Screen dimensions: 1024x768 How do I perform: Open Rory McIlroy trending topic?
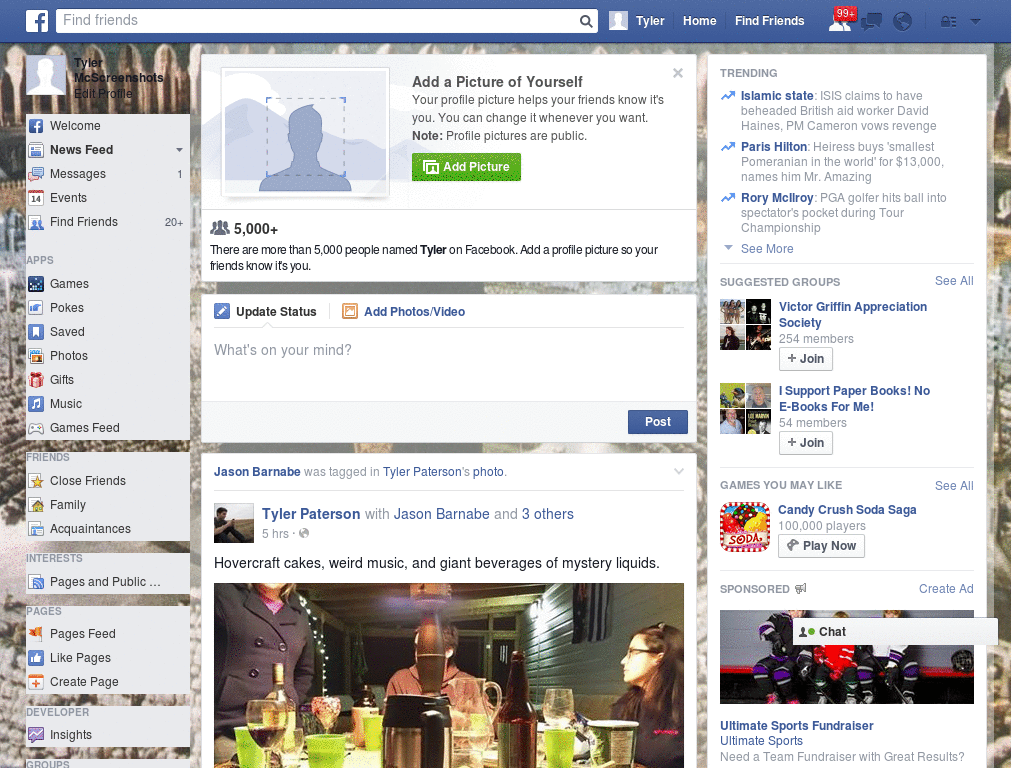(x=777, y=198)
